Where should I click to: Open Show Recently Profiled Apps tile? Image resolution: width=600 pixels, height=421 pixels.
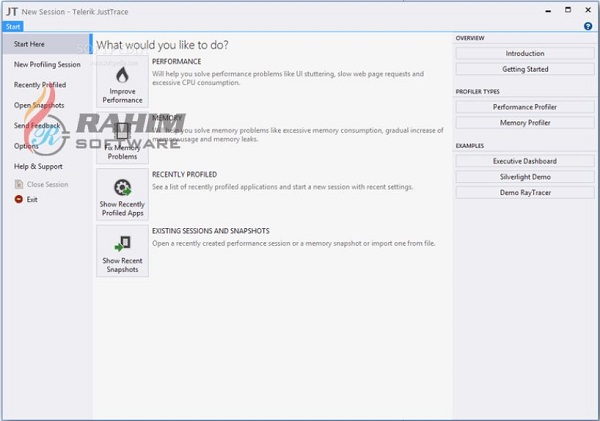tap(122, 194)
